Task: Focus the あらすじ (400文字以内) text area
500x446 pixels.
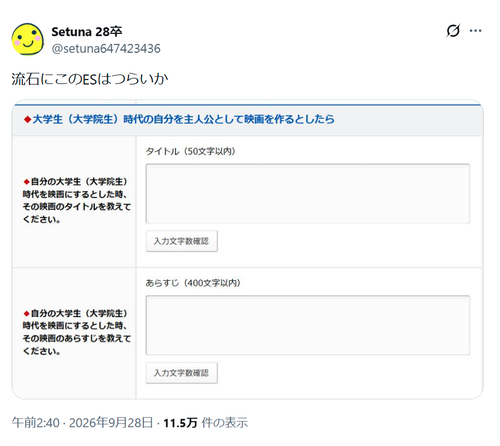Action: pos(308,325)
